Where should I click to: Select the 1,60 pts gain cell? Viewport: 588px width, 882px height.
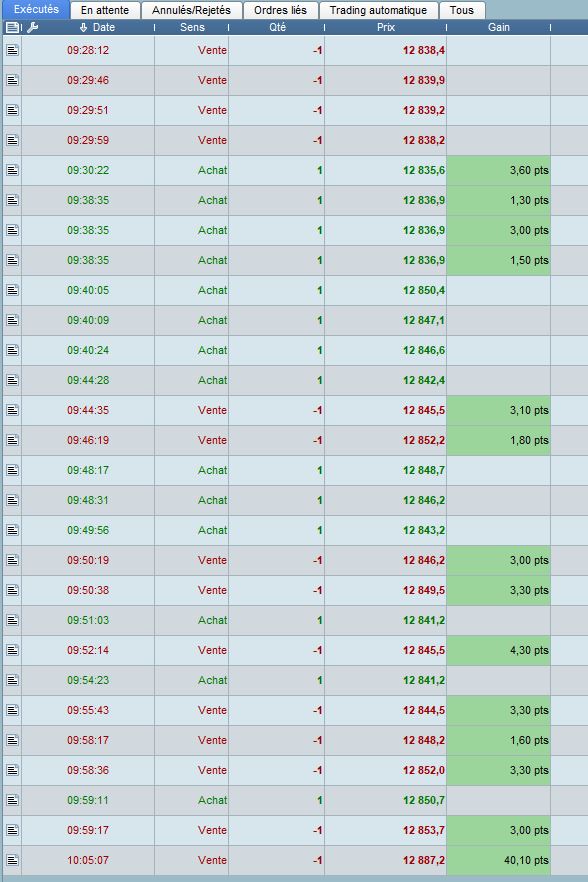click(x=499, y=740)
